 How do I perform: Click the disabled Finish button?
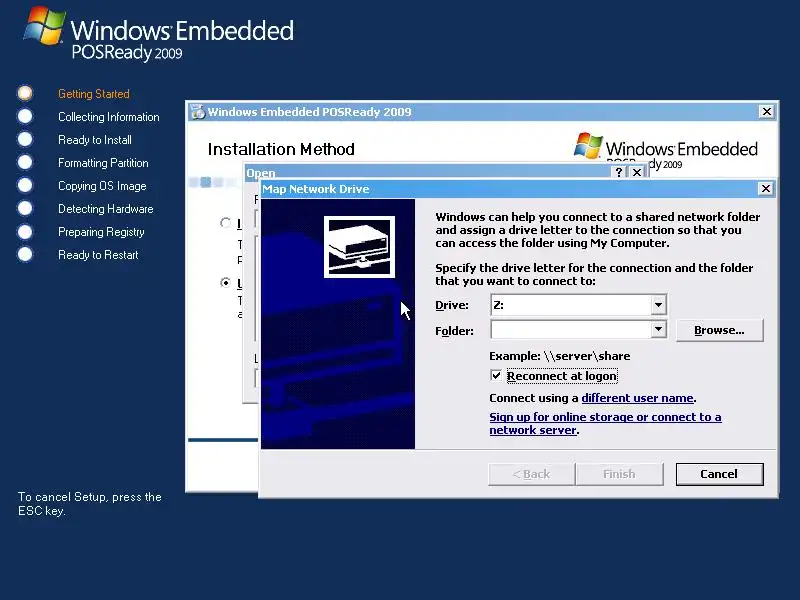619,474
